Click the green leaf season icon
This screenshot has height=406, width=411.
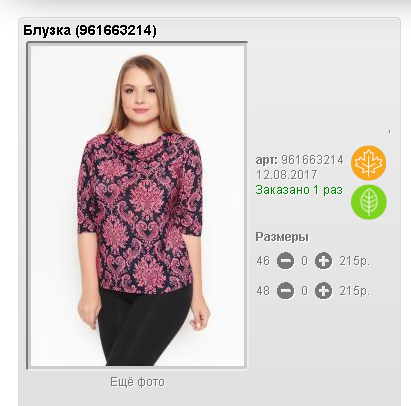[x=368, y=202]
